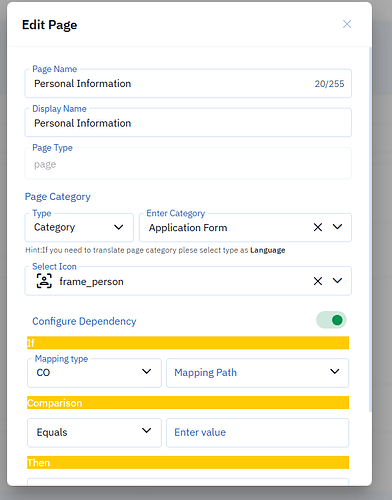Open the Type Category dropdown

coord(79,227)
